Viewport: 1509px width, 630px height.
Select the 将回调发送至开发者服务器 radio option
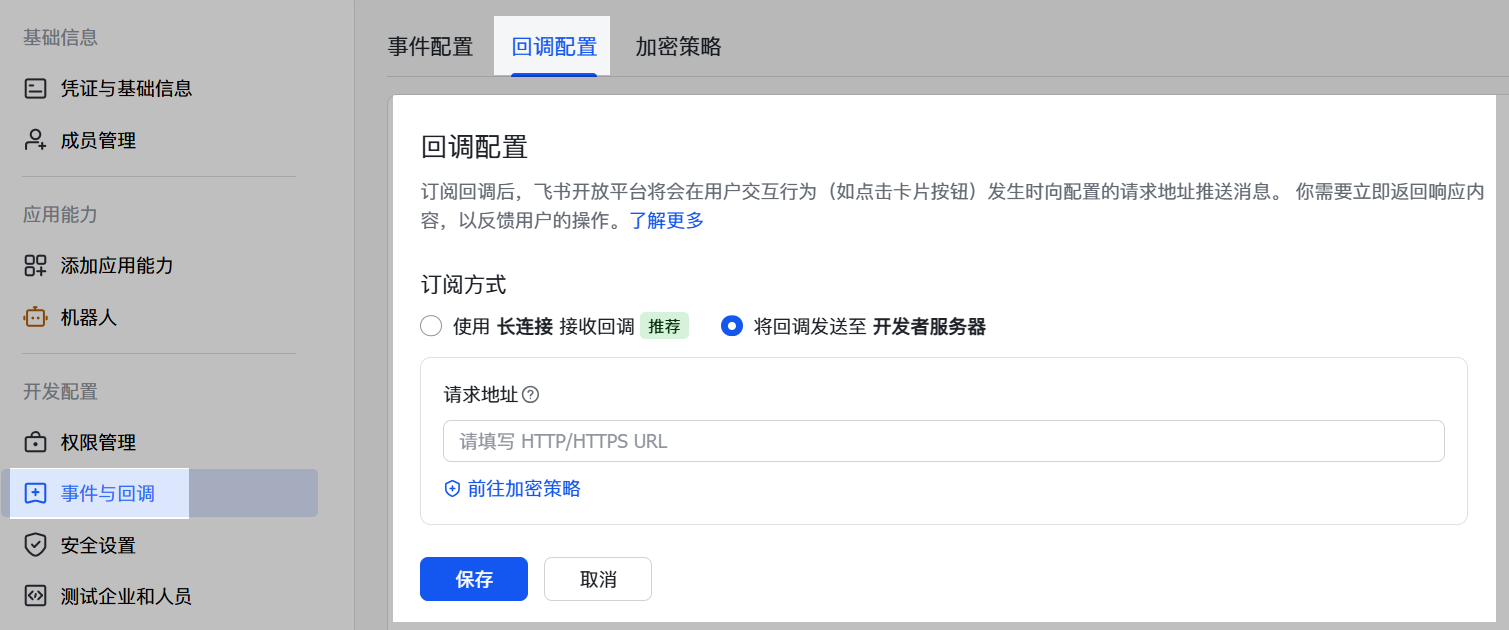click(x=732, y=326)
